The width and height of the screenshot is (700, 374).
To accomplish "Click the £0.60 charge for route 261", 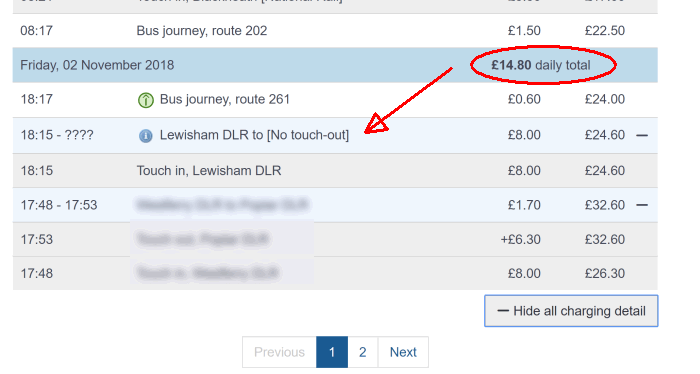I will [x=524, y=99].
